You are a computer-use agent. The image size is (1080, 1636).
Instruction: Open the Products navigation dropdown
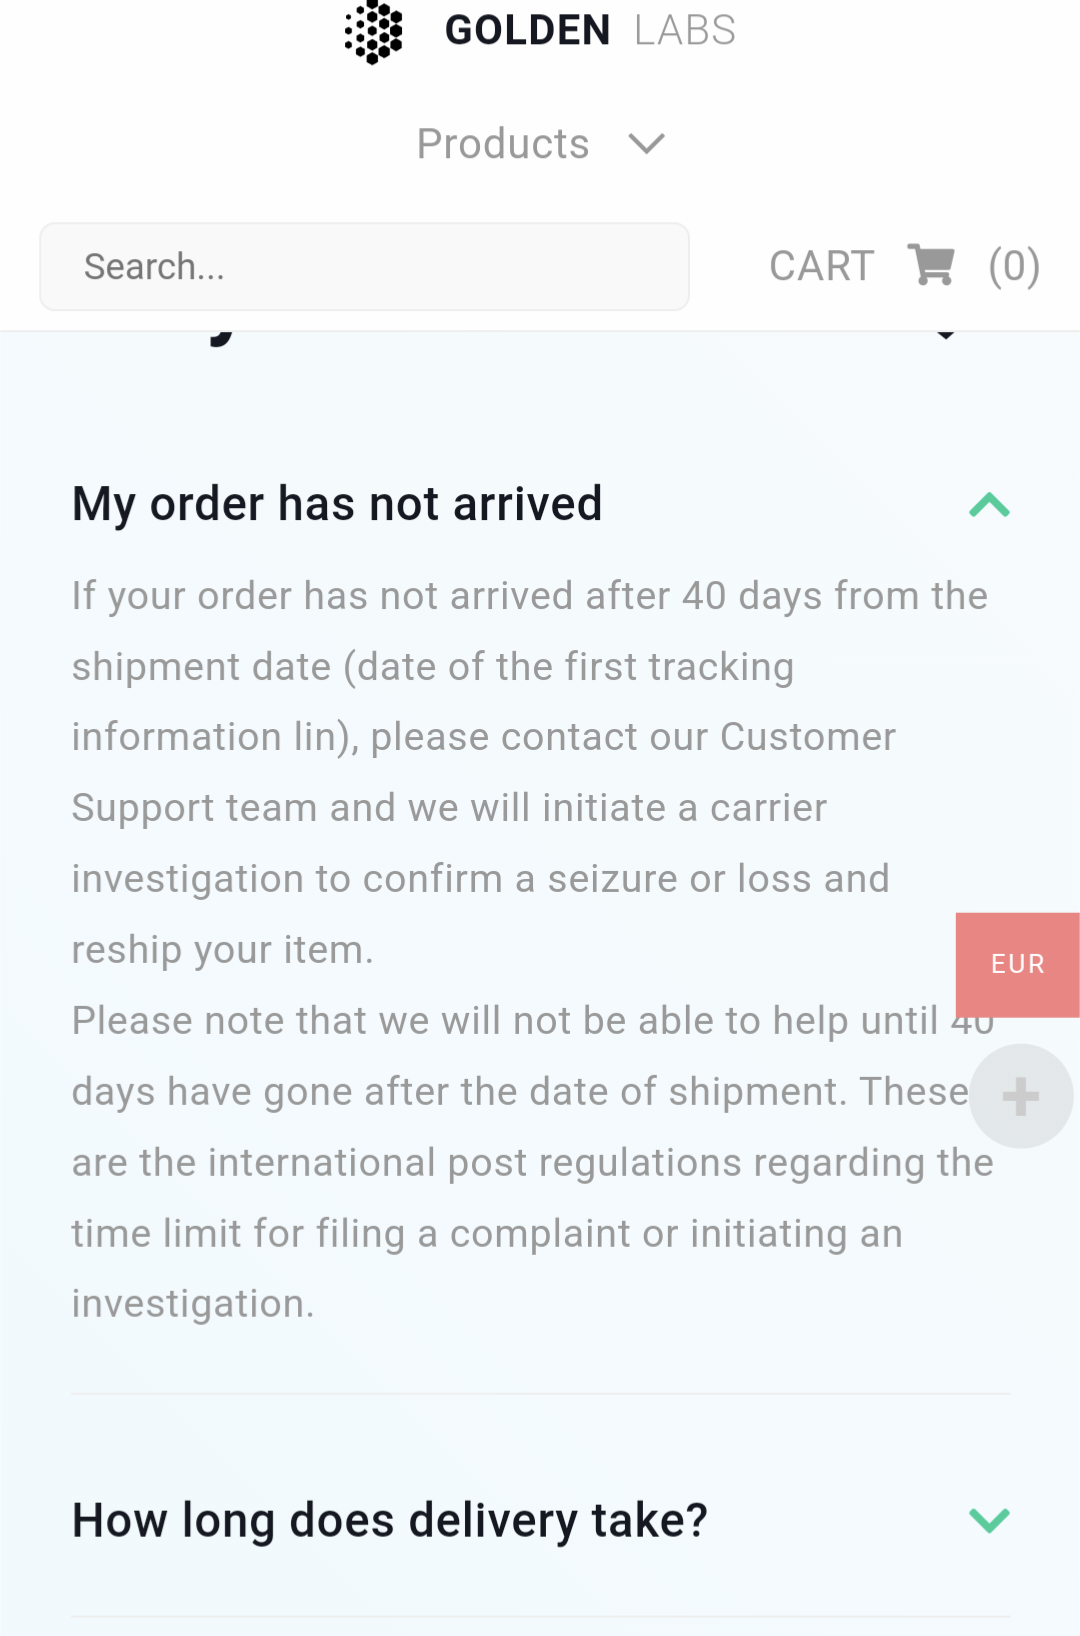pyautogui.click(x=503, y=143)
